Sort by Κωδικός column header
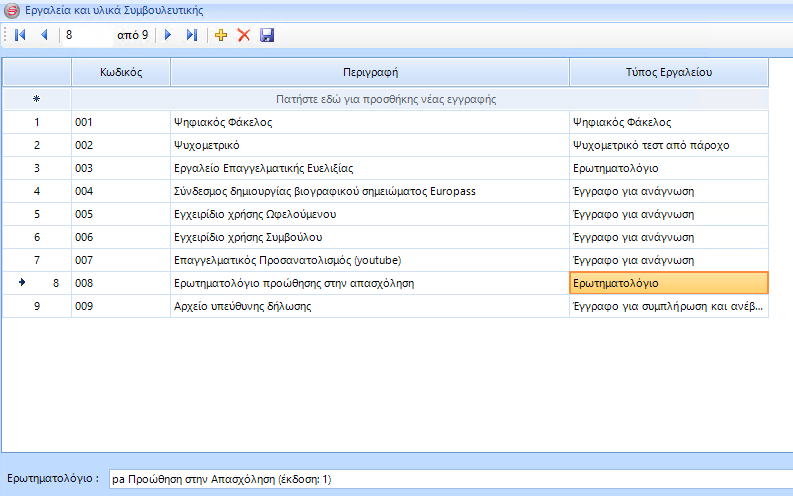 click(120, 72)
